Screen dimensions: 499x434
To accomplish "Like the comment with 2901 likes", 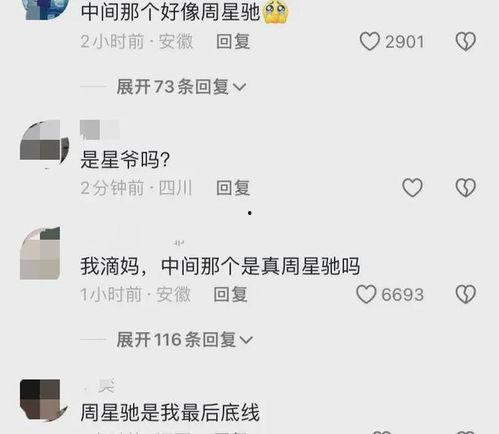I will pos(370,41).
